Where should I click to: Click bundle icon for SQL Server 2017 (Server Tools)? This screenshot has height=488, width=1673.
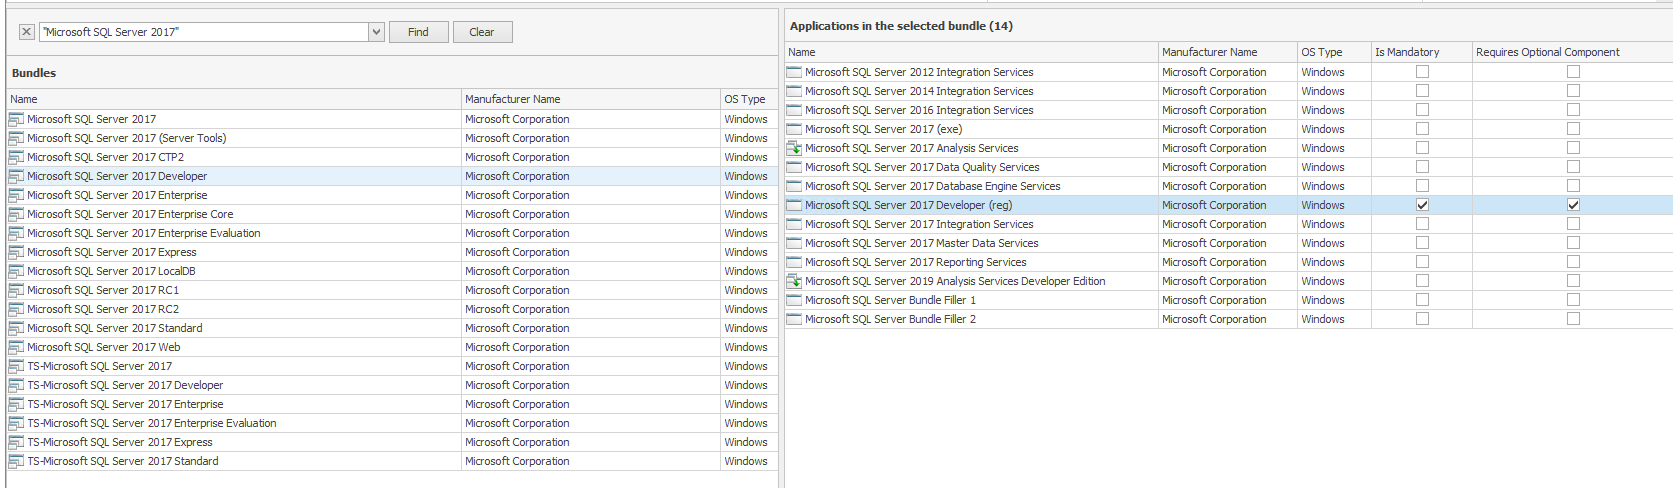tap(16, 138)
